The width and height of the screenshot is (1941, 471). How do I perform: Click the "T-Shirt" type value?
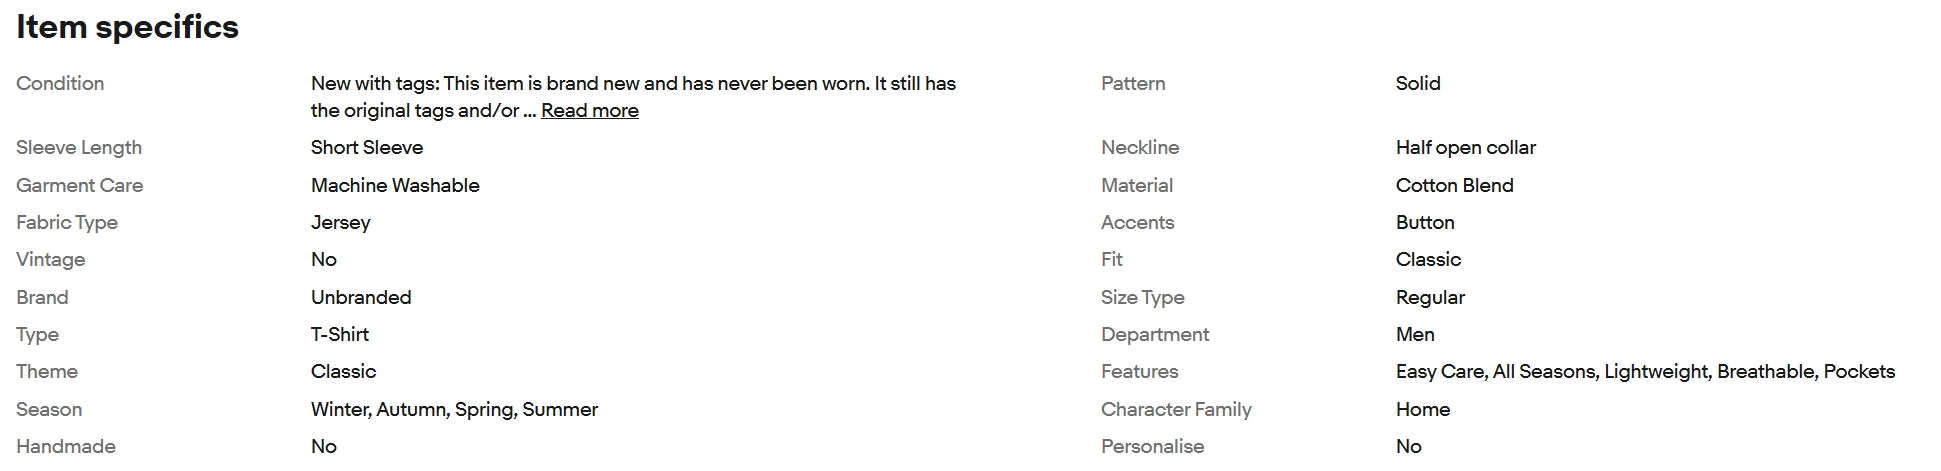[x=339, y=335]
